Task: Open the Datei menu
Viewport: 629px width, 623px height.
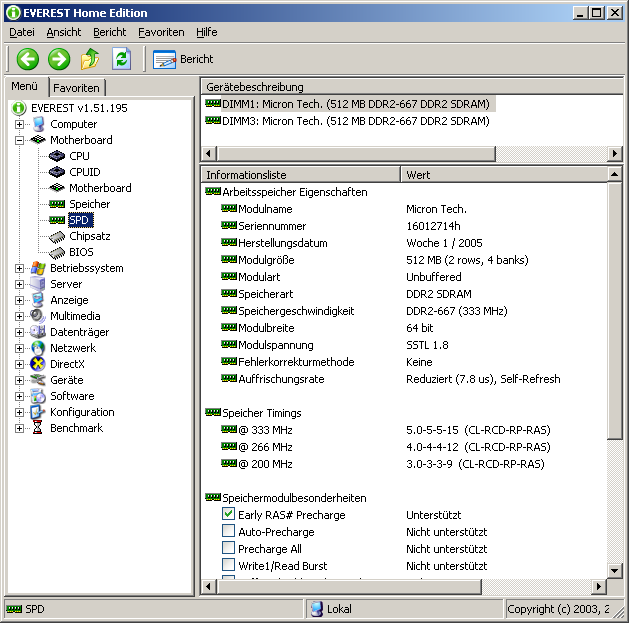Action: point(22,32)
